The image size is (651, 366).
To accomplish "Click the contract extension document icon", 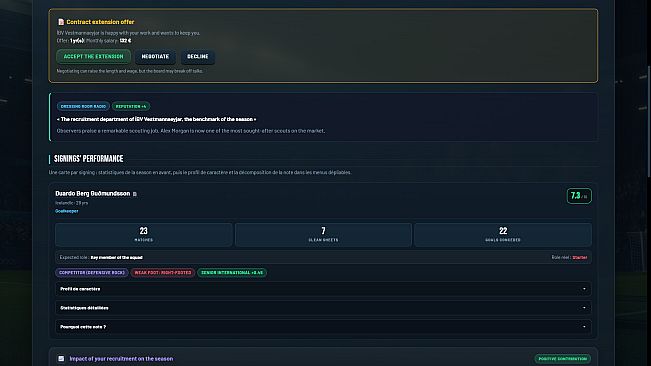I will click(x=61, y=22).
